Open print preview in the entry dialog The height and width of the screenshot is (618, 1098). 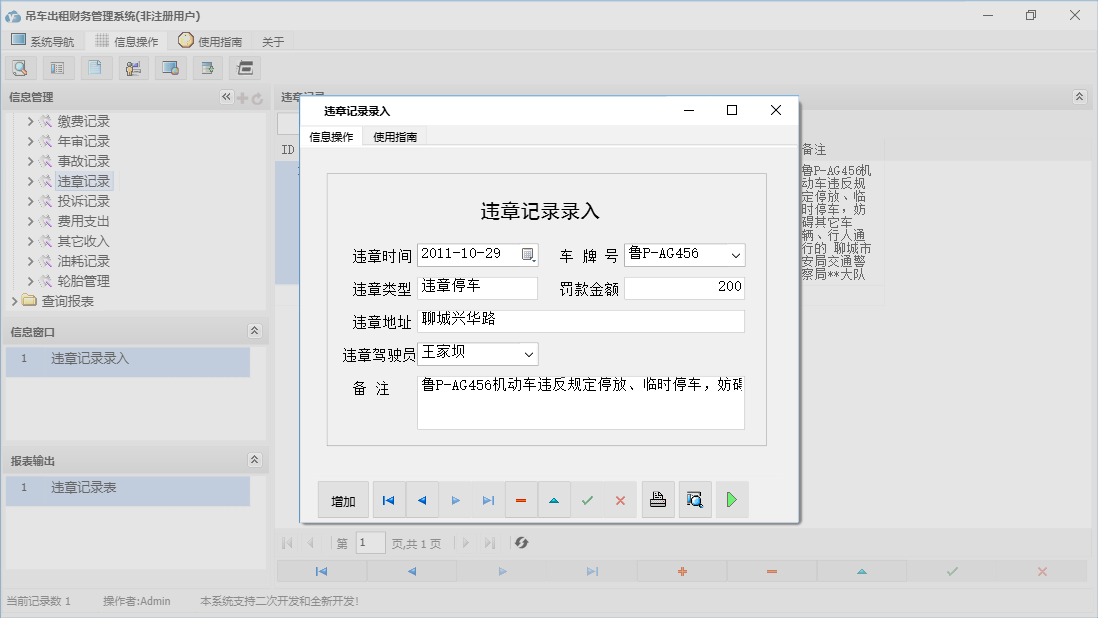[695, 499]
